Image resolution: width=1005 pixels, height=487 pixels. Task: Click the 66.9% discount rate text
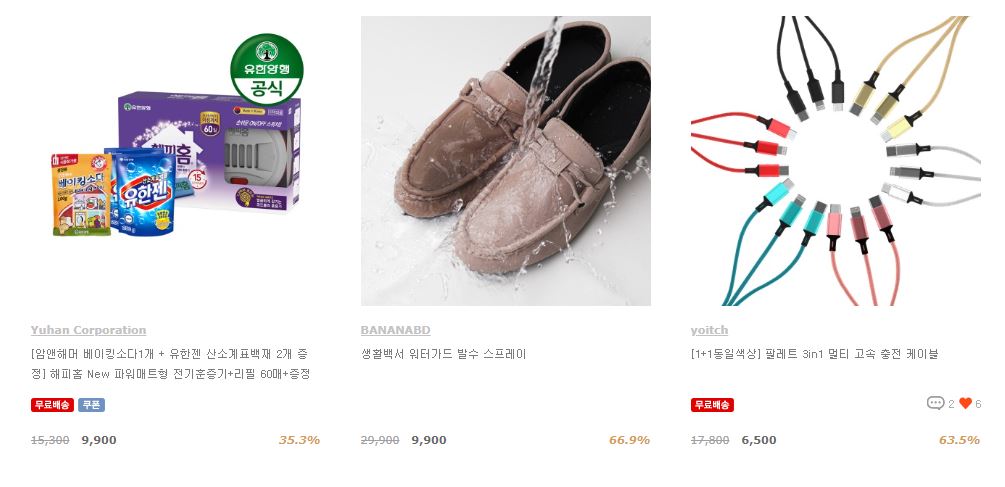(629, 440)
